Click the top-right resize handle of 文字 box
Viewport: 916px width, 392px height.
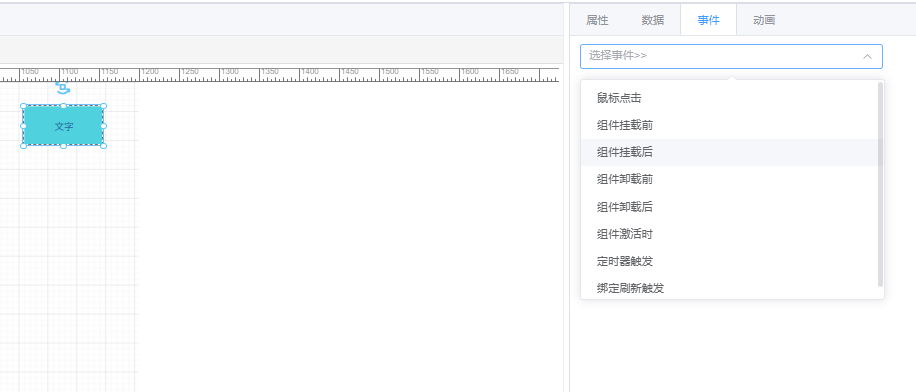[103, 106]
